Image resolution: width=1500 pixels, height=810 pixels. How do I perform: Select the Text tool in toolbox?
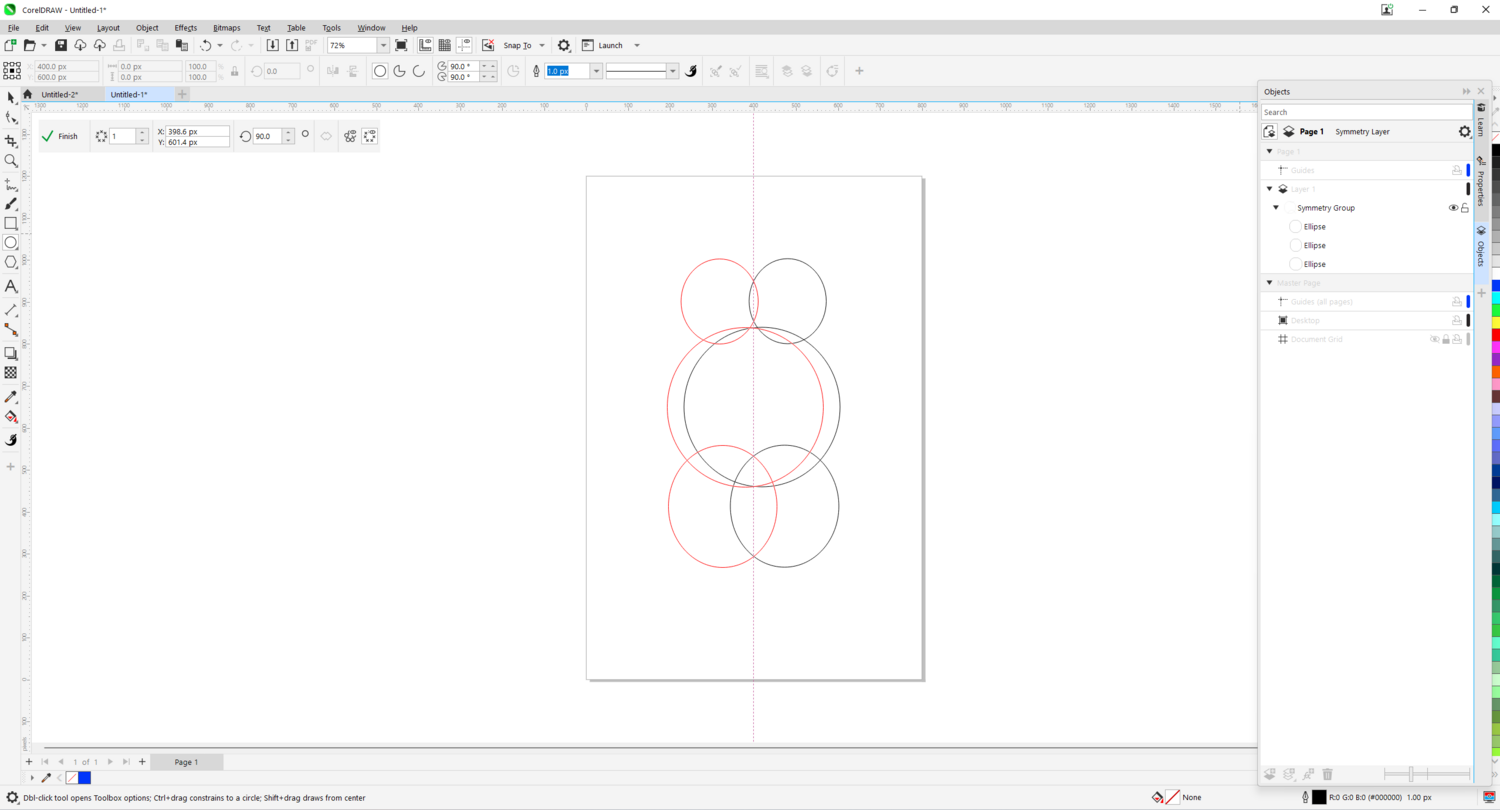(11, 286)
